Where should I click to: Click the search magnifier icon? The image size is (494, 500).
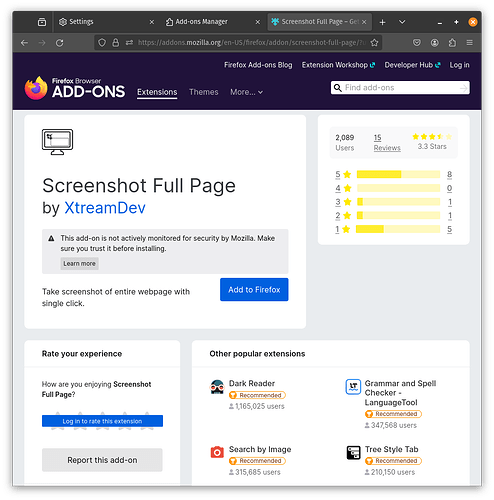[x=338, y=88]
